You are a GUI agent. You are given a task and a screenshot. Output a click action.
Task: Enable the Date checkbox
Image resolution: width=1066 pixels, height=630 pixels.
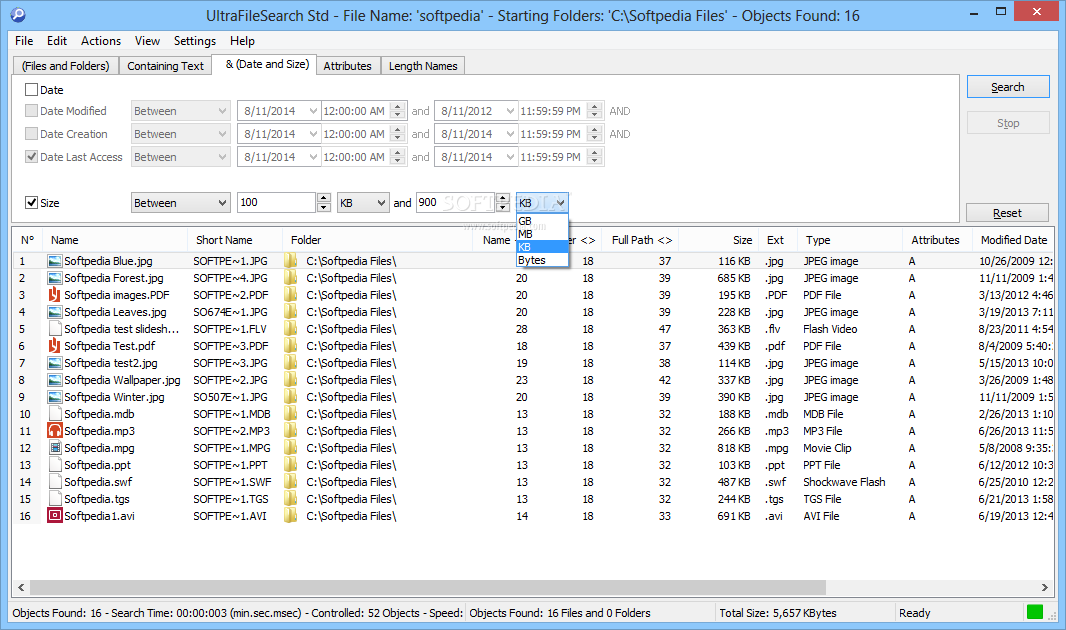(x=31, y=90)
